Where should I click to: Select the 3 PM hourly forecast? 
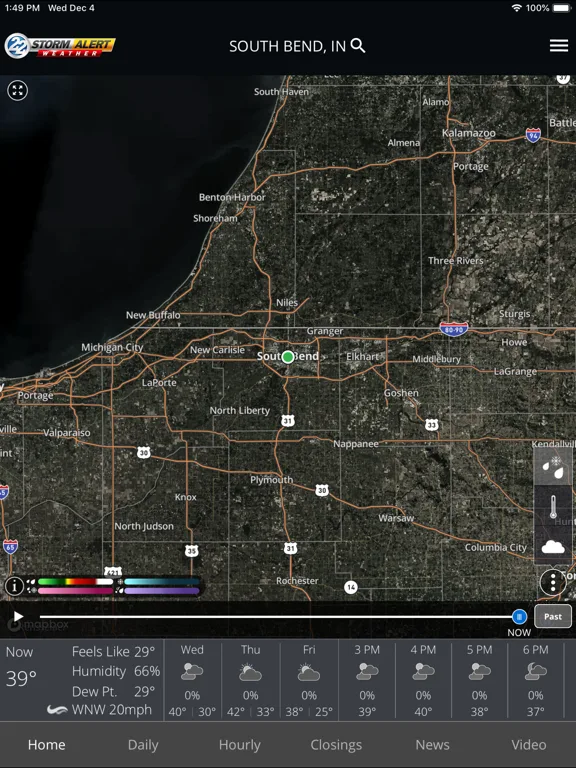(x=367, y=680)
